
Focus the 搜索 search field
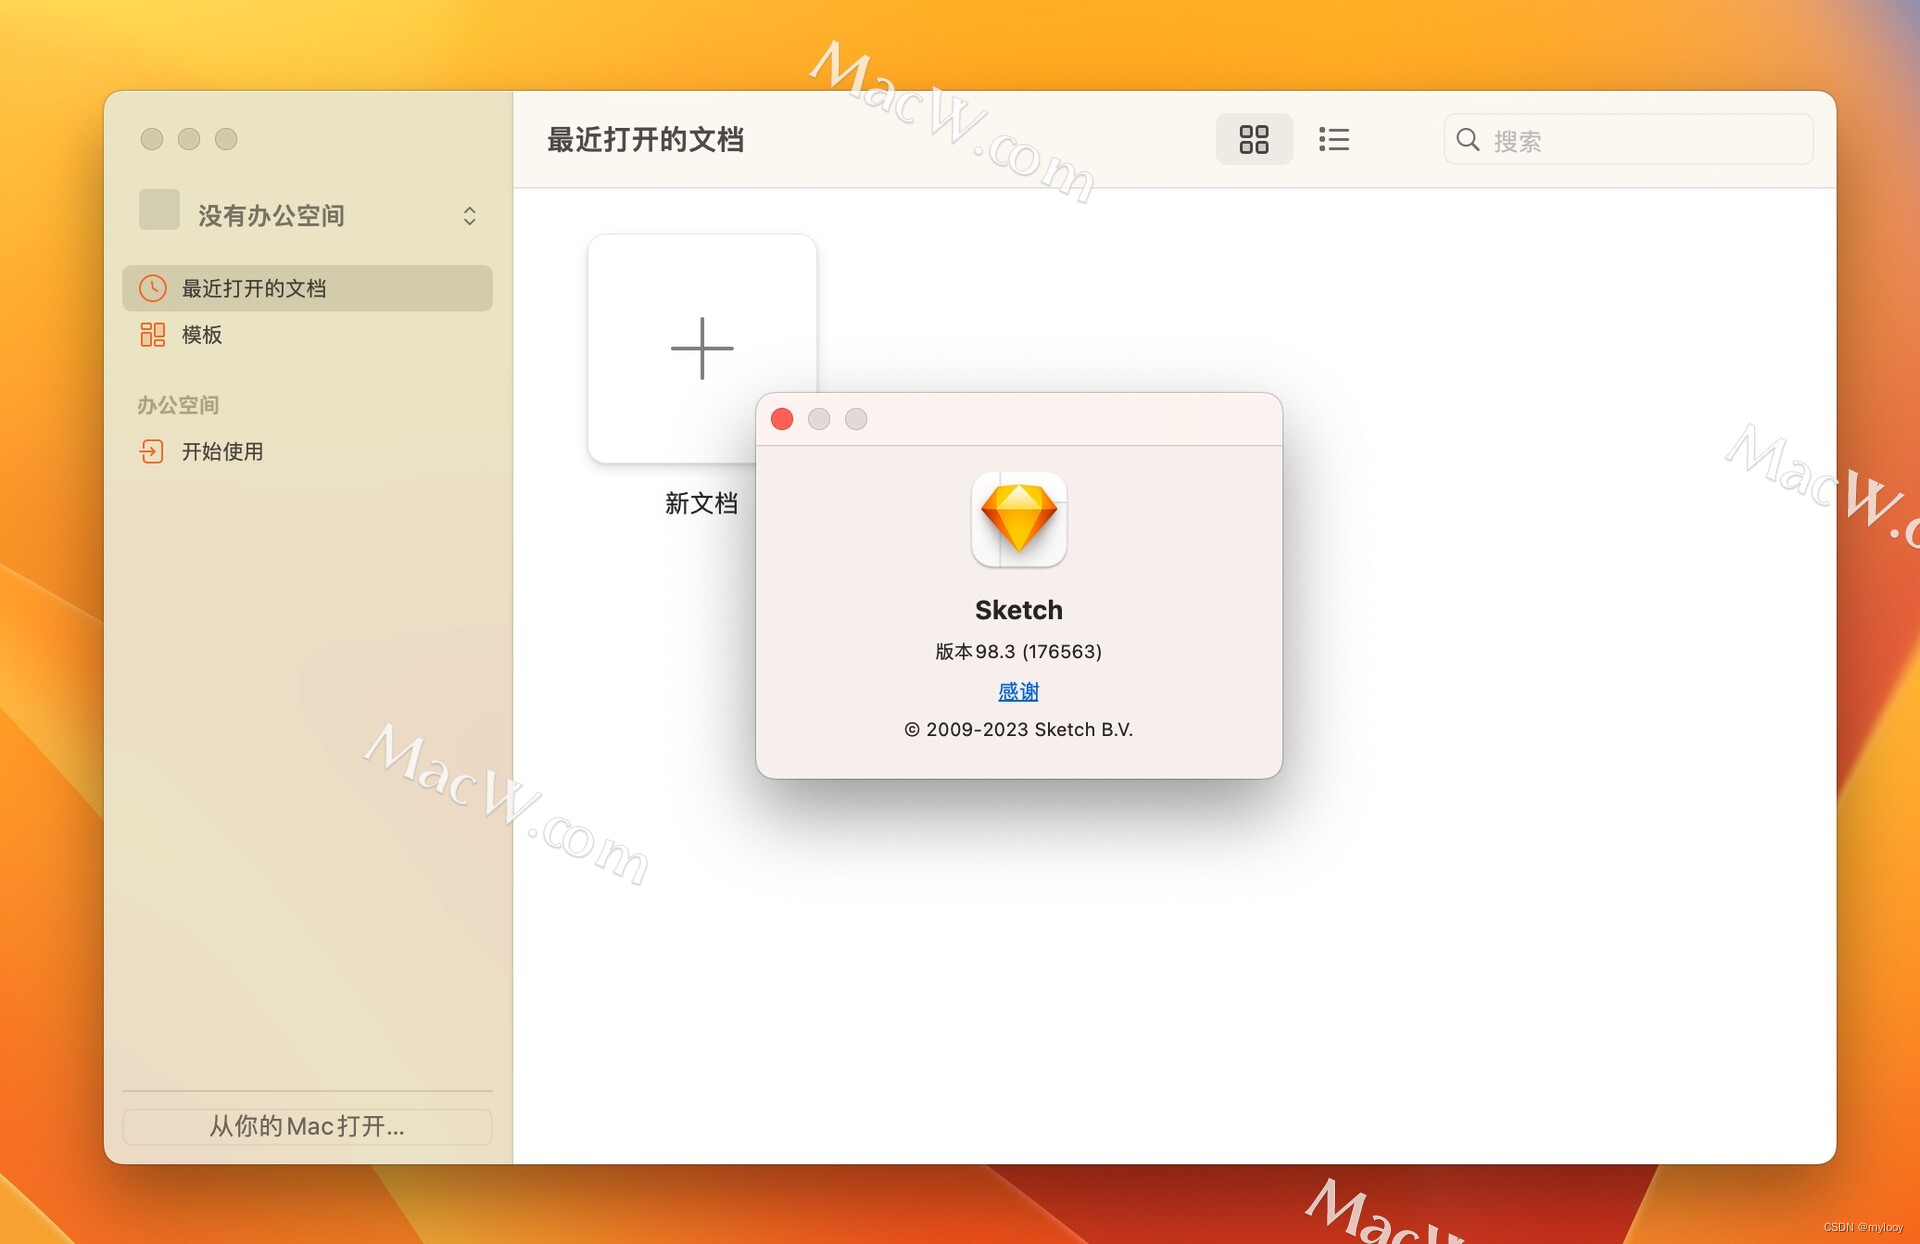click(1628, 140)
